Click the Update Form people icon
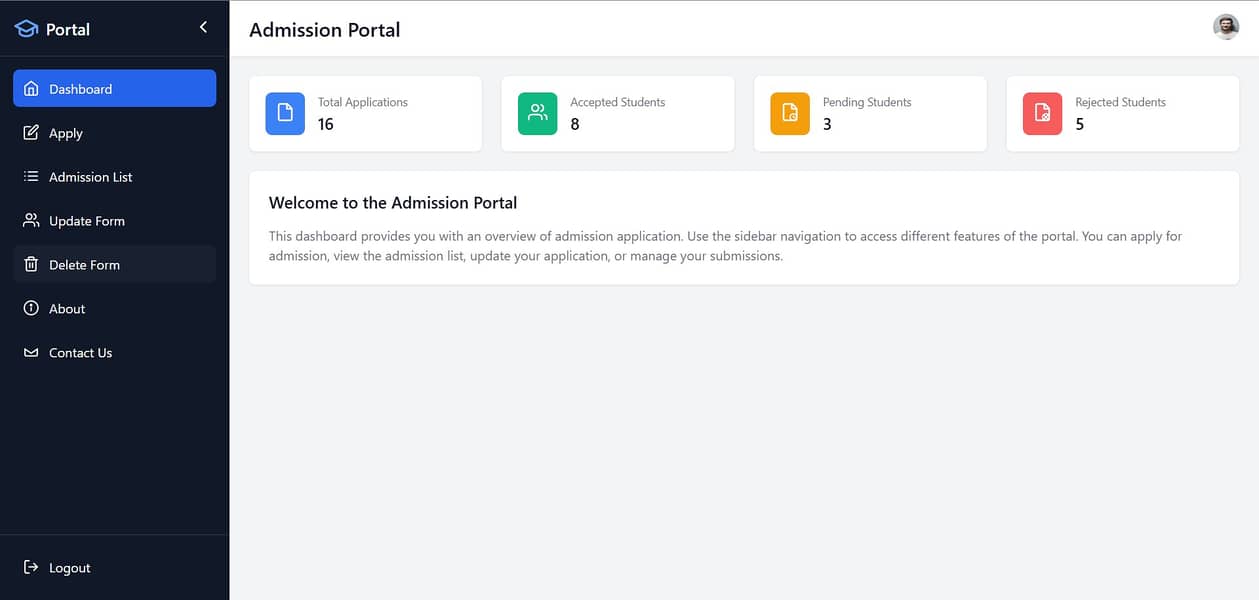1259x600 pixels. (x=31, y=220)
